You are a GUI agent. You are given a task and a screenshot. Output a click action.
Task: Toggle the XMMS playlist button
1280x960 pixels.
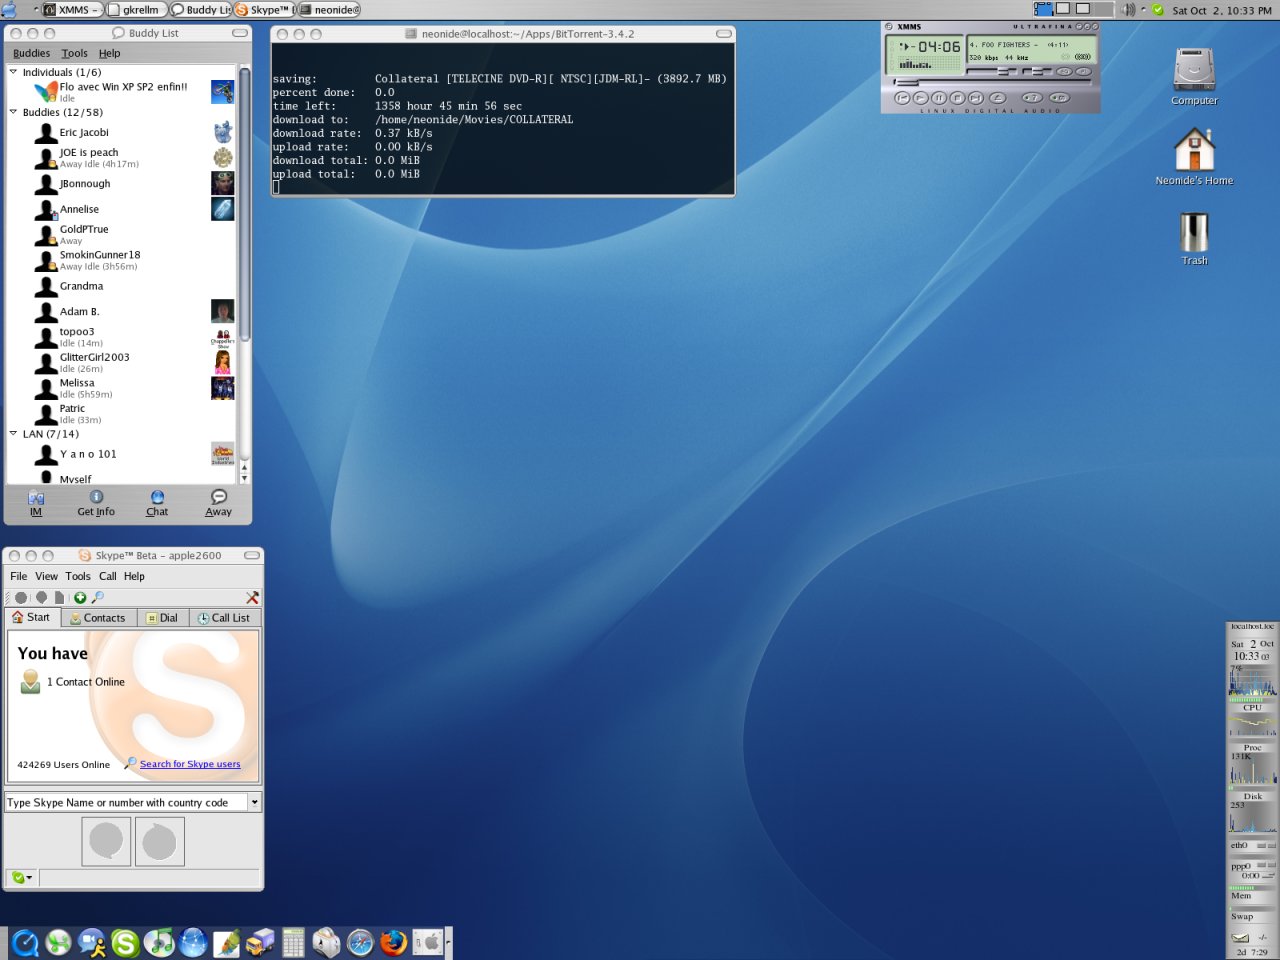[x=1084, y=72]
